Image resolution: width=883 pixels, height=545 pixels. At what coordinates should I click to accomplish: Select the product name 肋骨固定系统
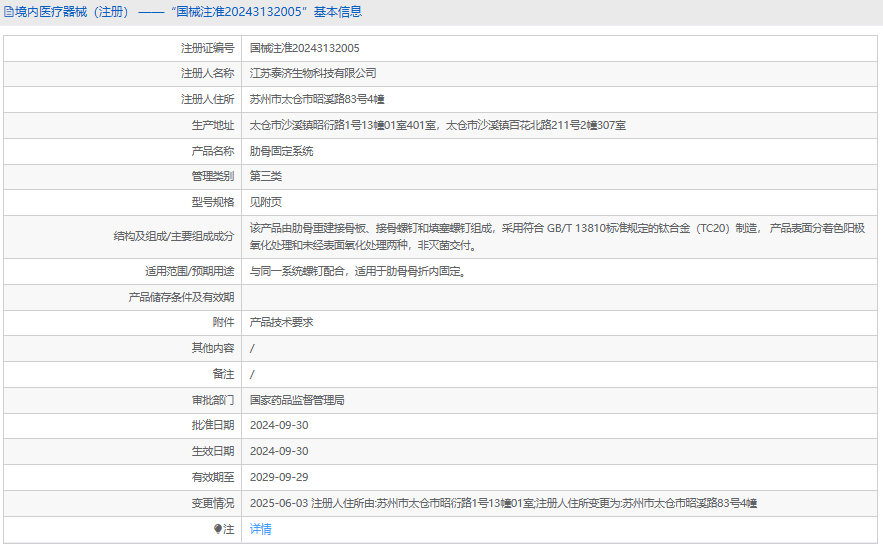pyautogui.click(x=281, y=151)
